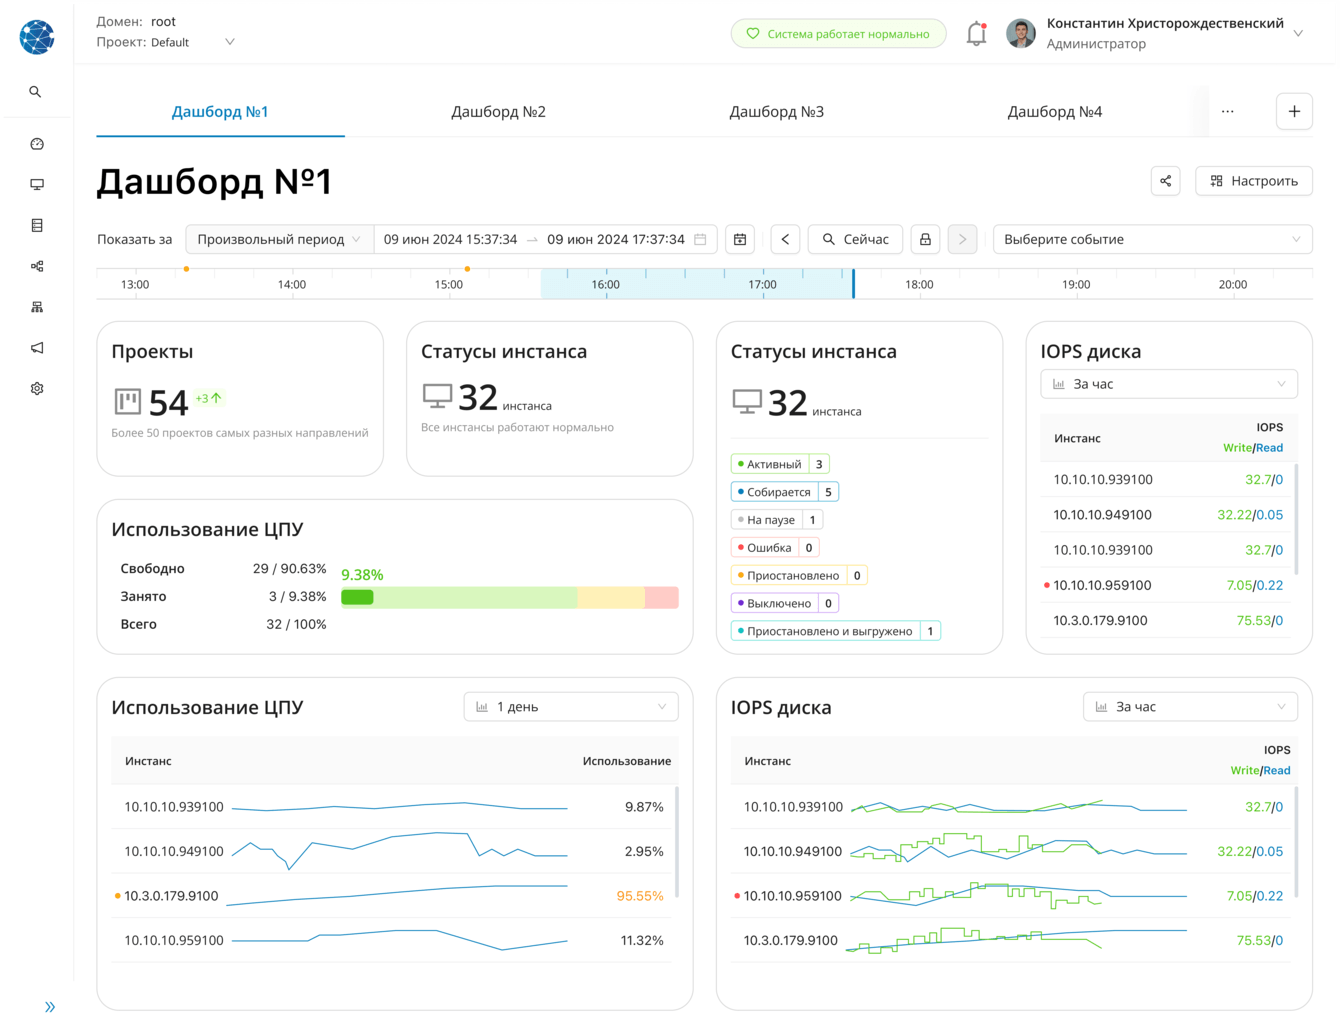
Task: Open the Произвольный период dropdown
Action: coord(279,240)
